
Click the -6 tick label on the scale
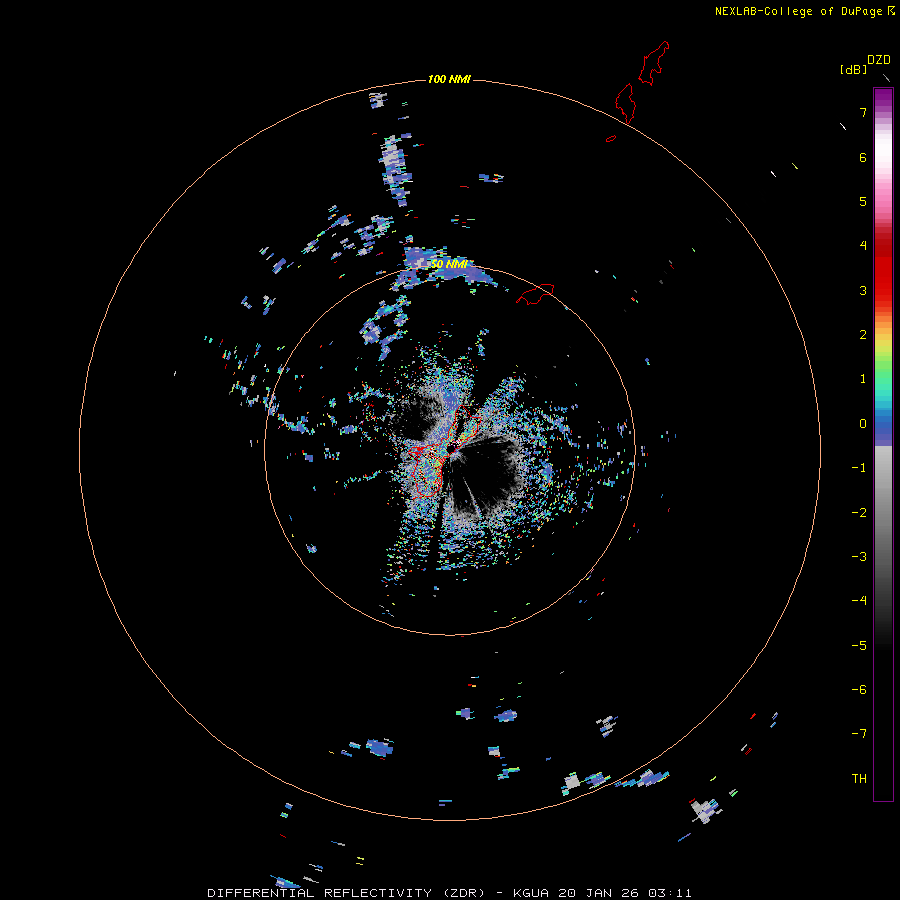859,690
